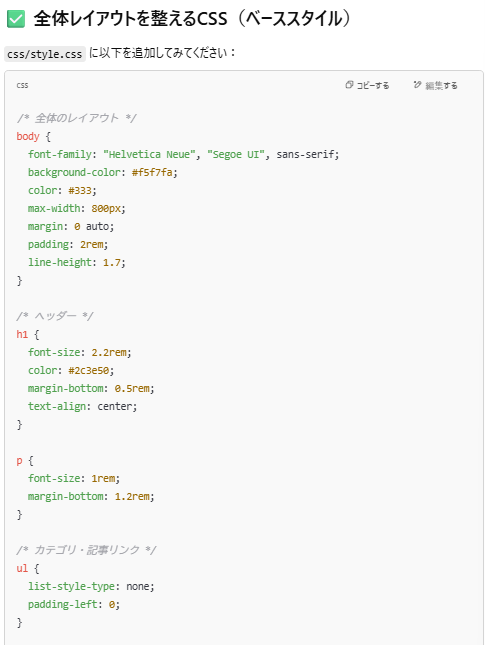Click the body selector in the code

point(28,136)
